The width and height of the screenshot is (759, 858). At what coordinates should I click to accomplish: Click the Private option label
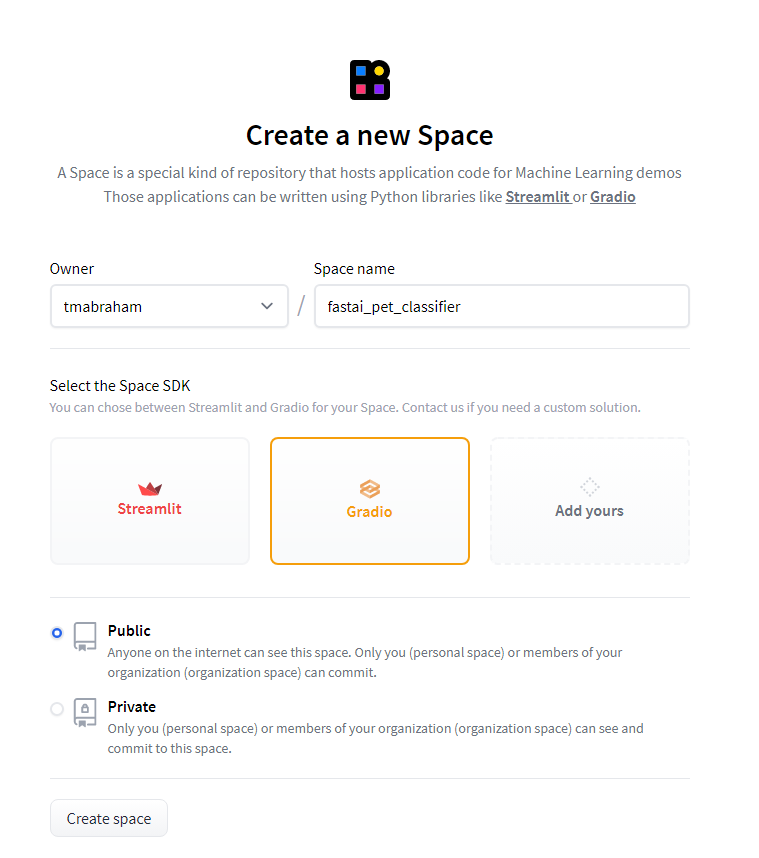132,707
